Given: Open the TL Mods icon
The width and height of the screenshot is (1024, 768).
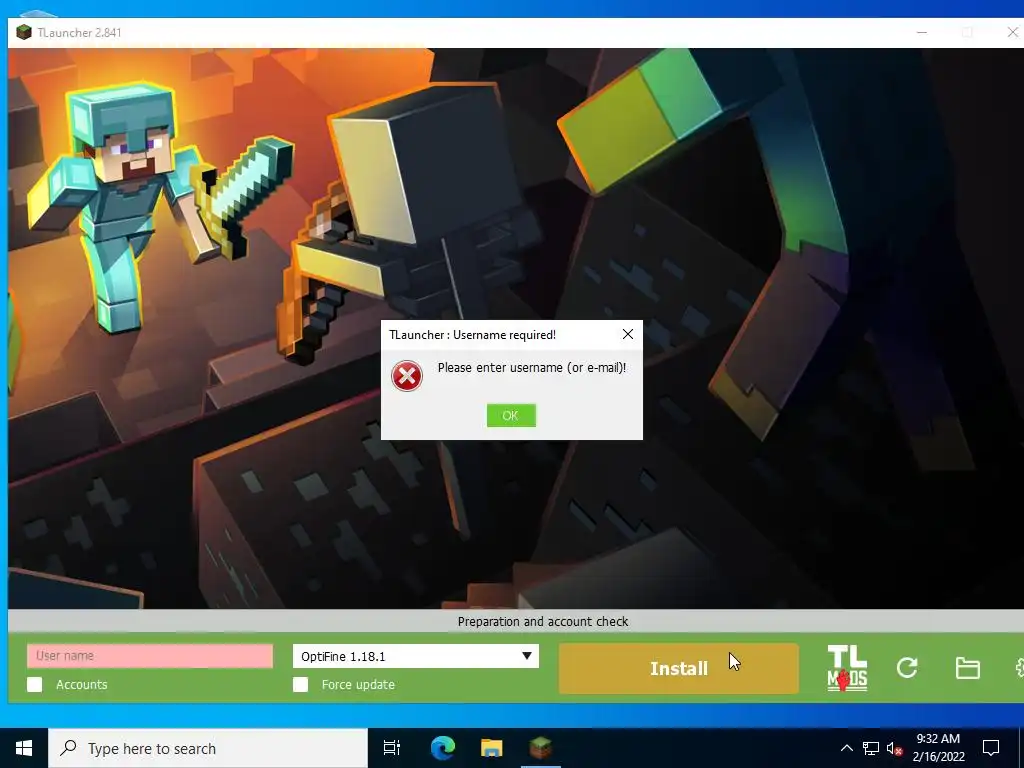Looking at the screenshot, I should click(x=847, y=668).
